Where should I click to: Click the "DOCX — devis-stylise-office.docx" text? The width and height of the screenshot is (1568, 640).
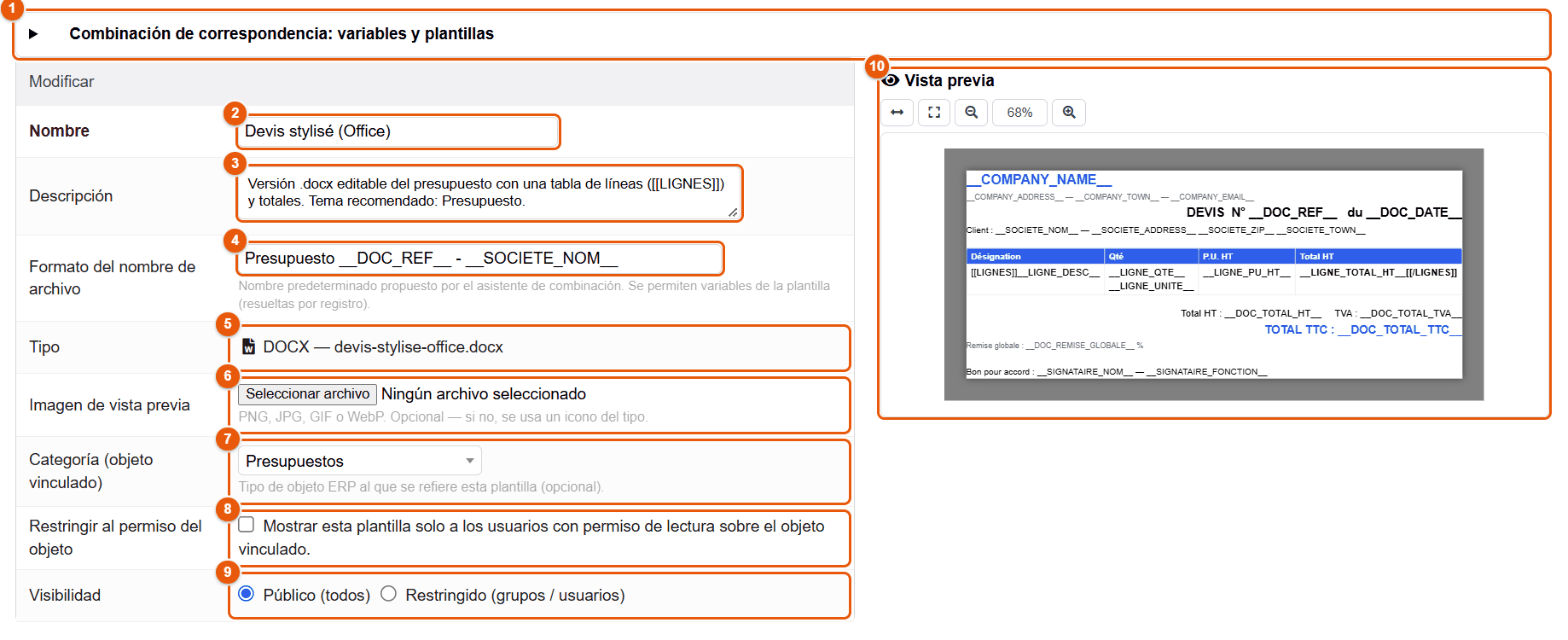tap(382, 348)
